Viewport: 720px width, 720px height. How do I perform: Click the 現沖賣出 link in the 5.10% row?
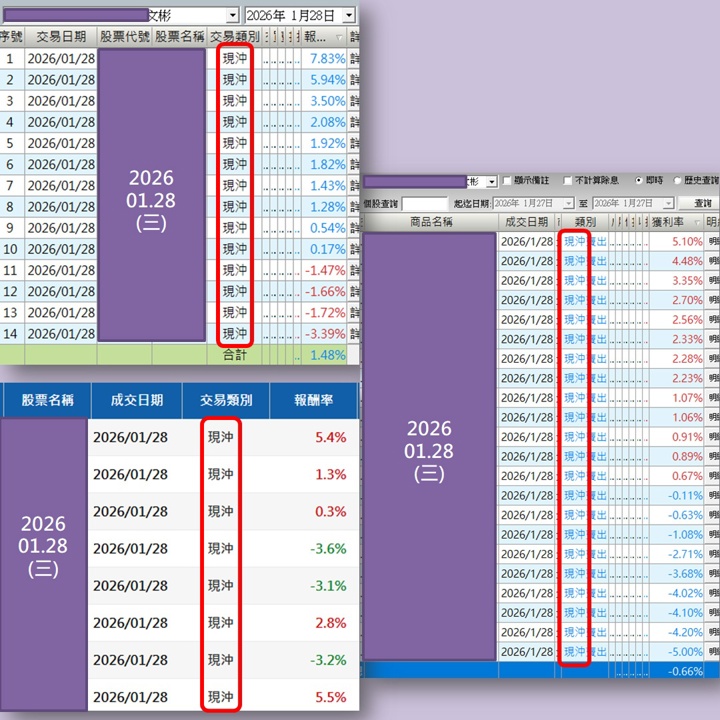585,242
